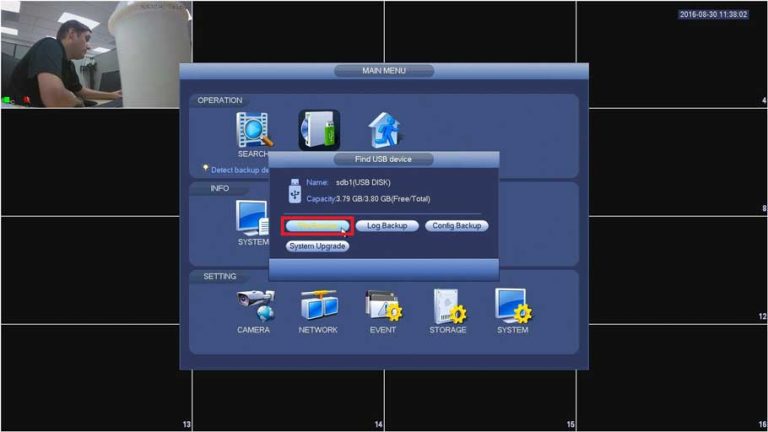Select the empty channel 15 video pane
Image resolution: width=768 pixels, height=432 pixels.
pyautogui.click(x=480, y=401)
